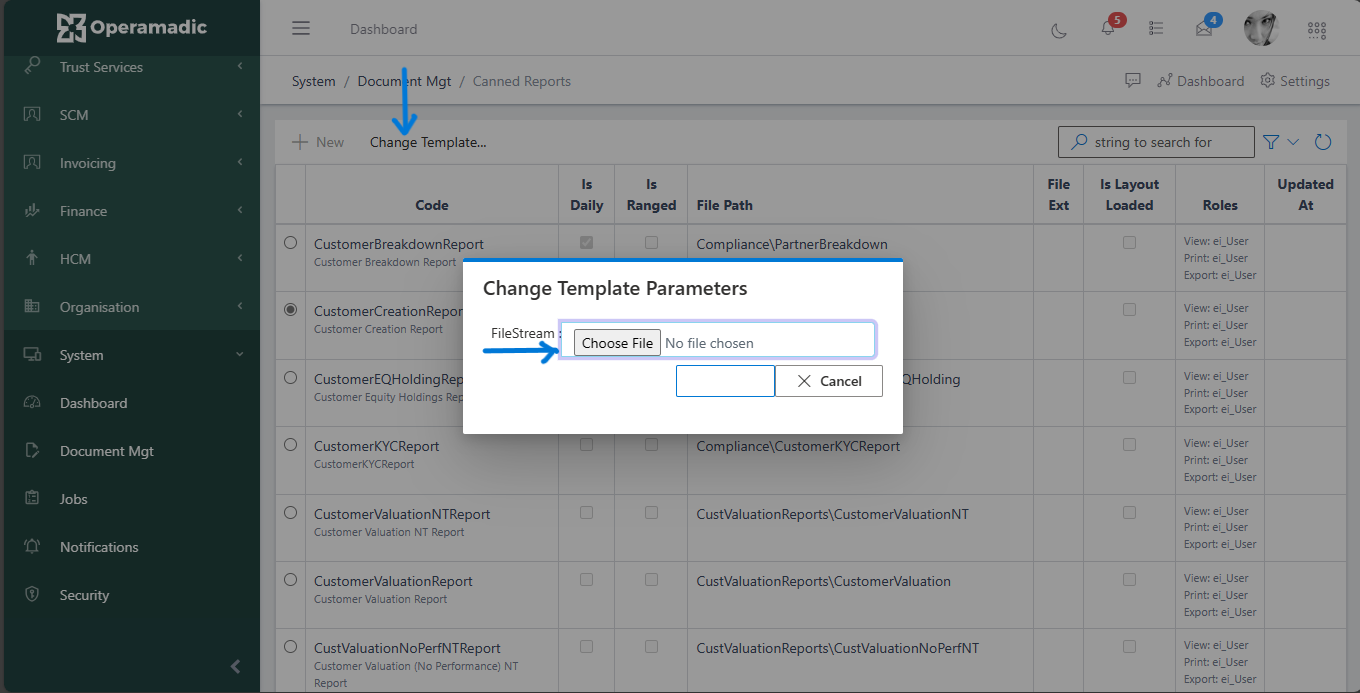The width and height of the screenshot is (1360, 693).
Task: Click the Operamadic logo
Action: pyautogui.click(x=132, y=28)
